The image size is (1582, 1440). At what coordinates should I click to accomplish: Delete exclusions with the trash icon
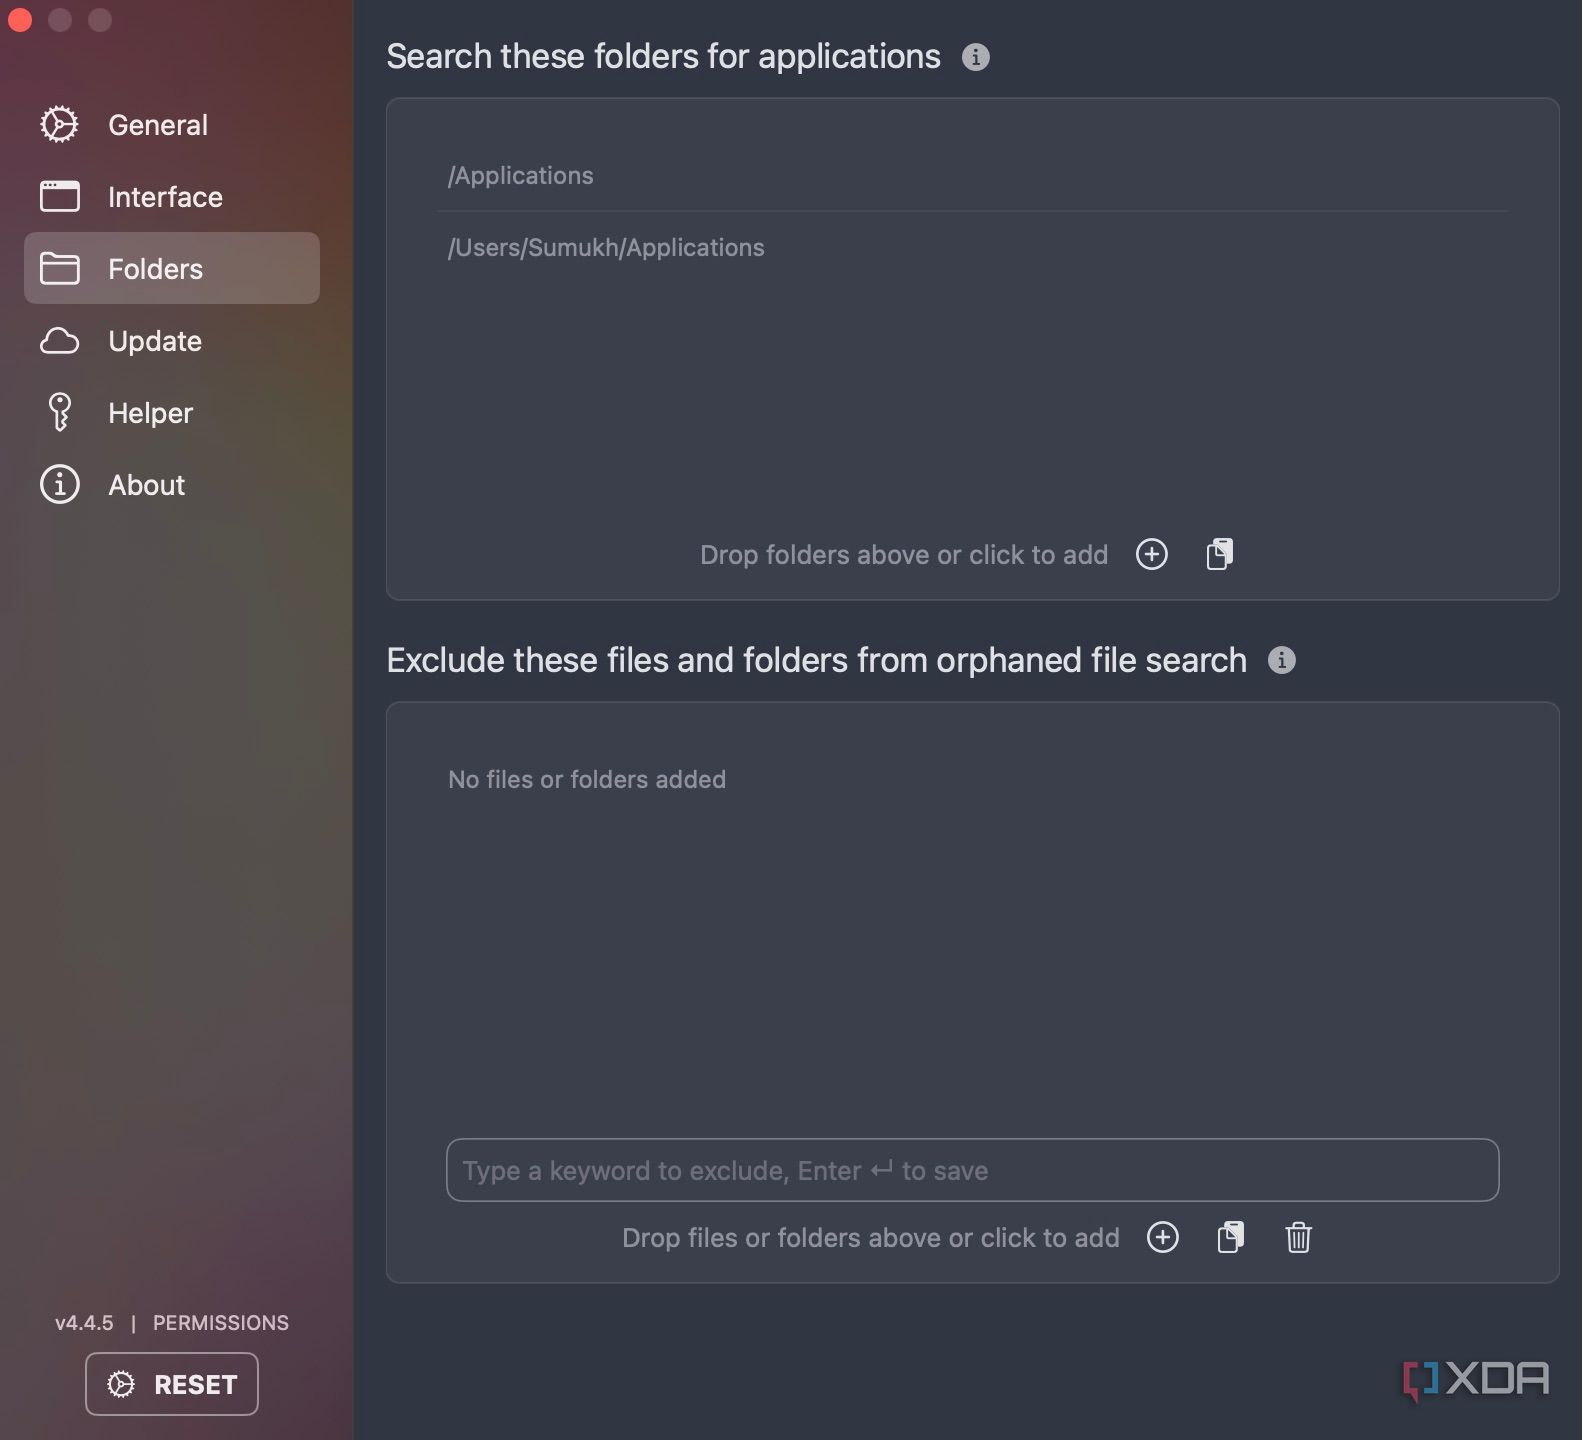point(1298,1237)
